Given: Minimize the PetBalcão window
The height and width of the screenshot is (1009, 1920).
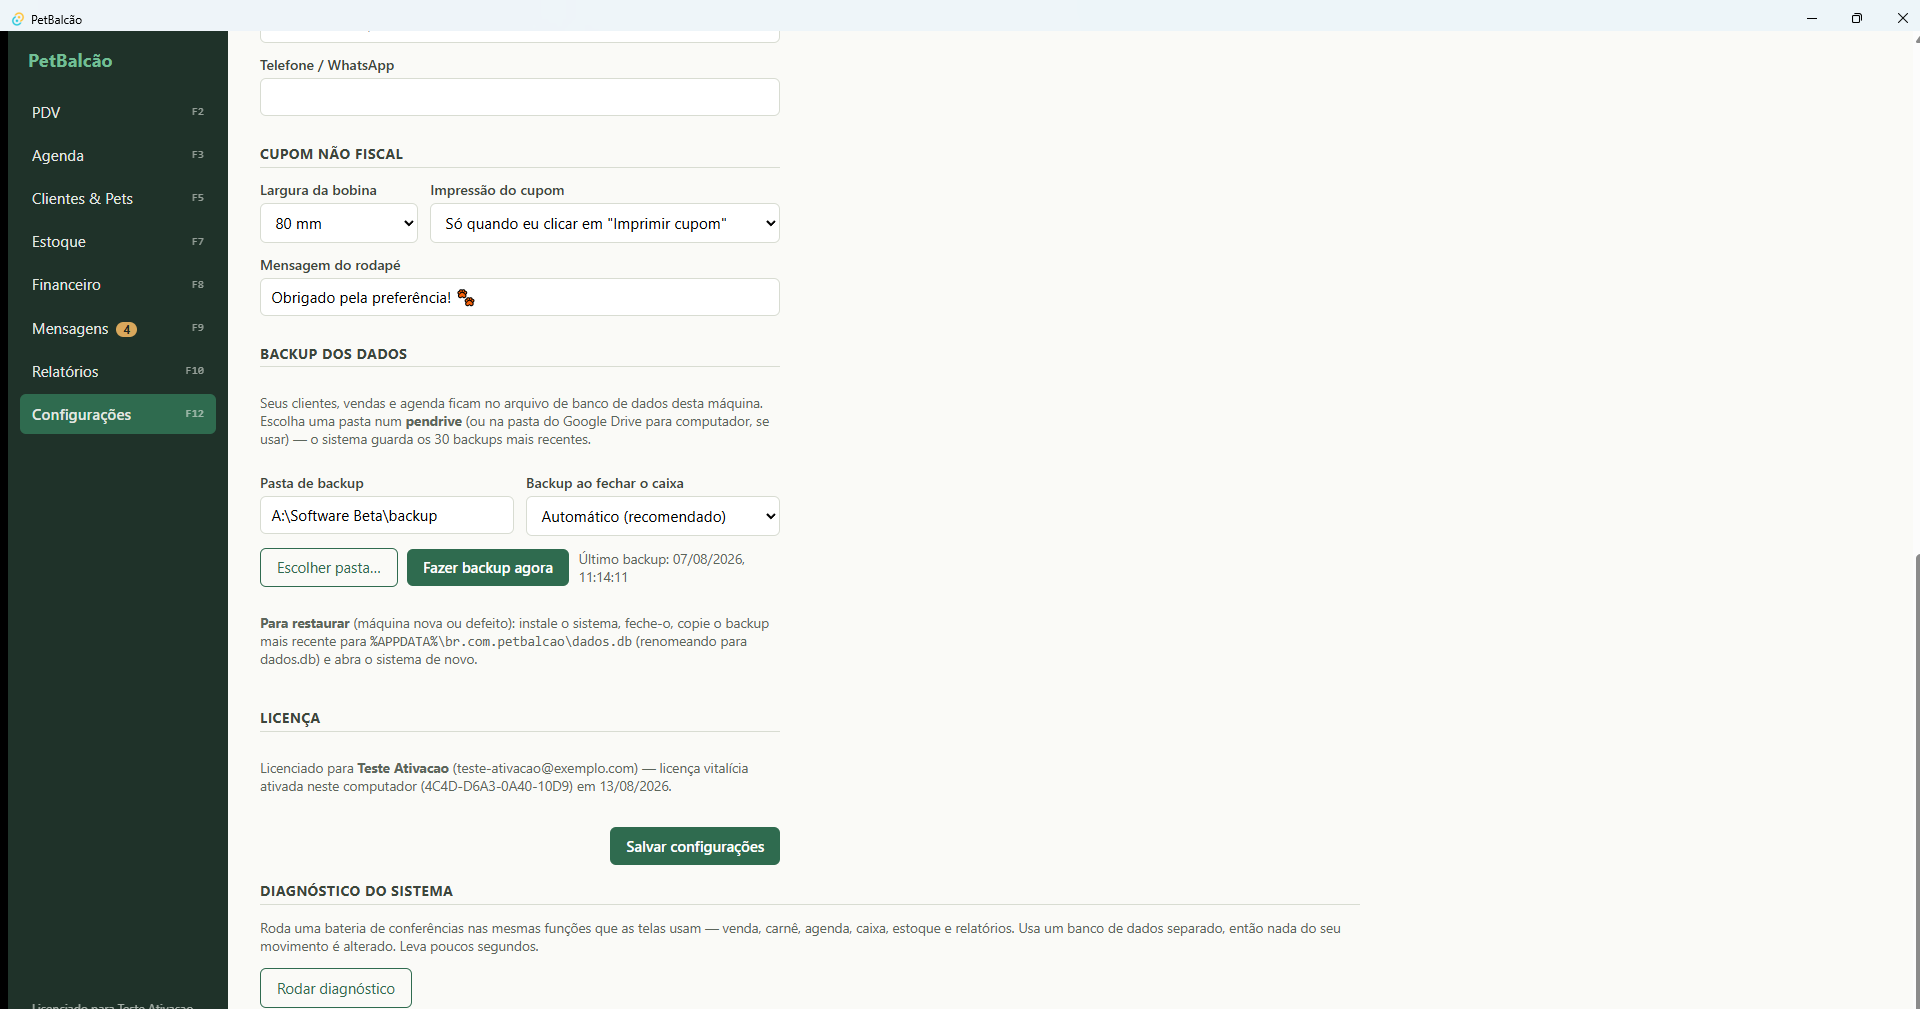Looking at the screenshot, I should [1812, 18].
